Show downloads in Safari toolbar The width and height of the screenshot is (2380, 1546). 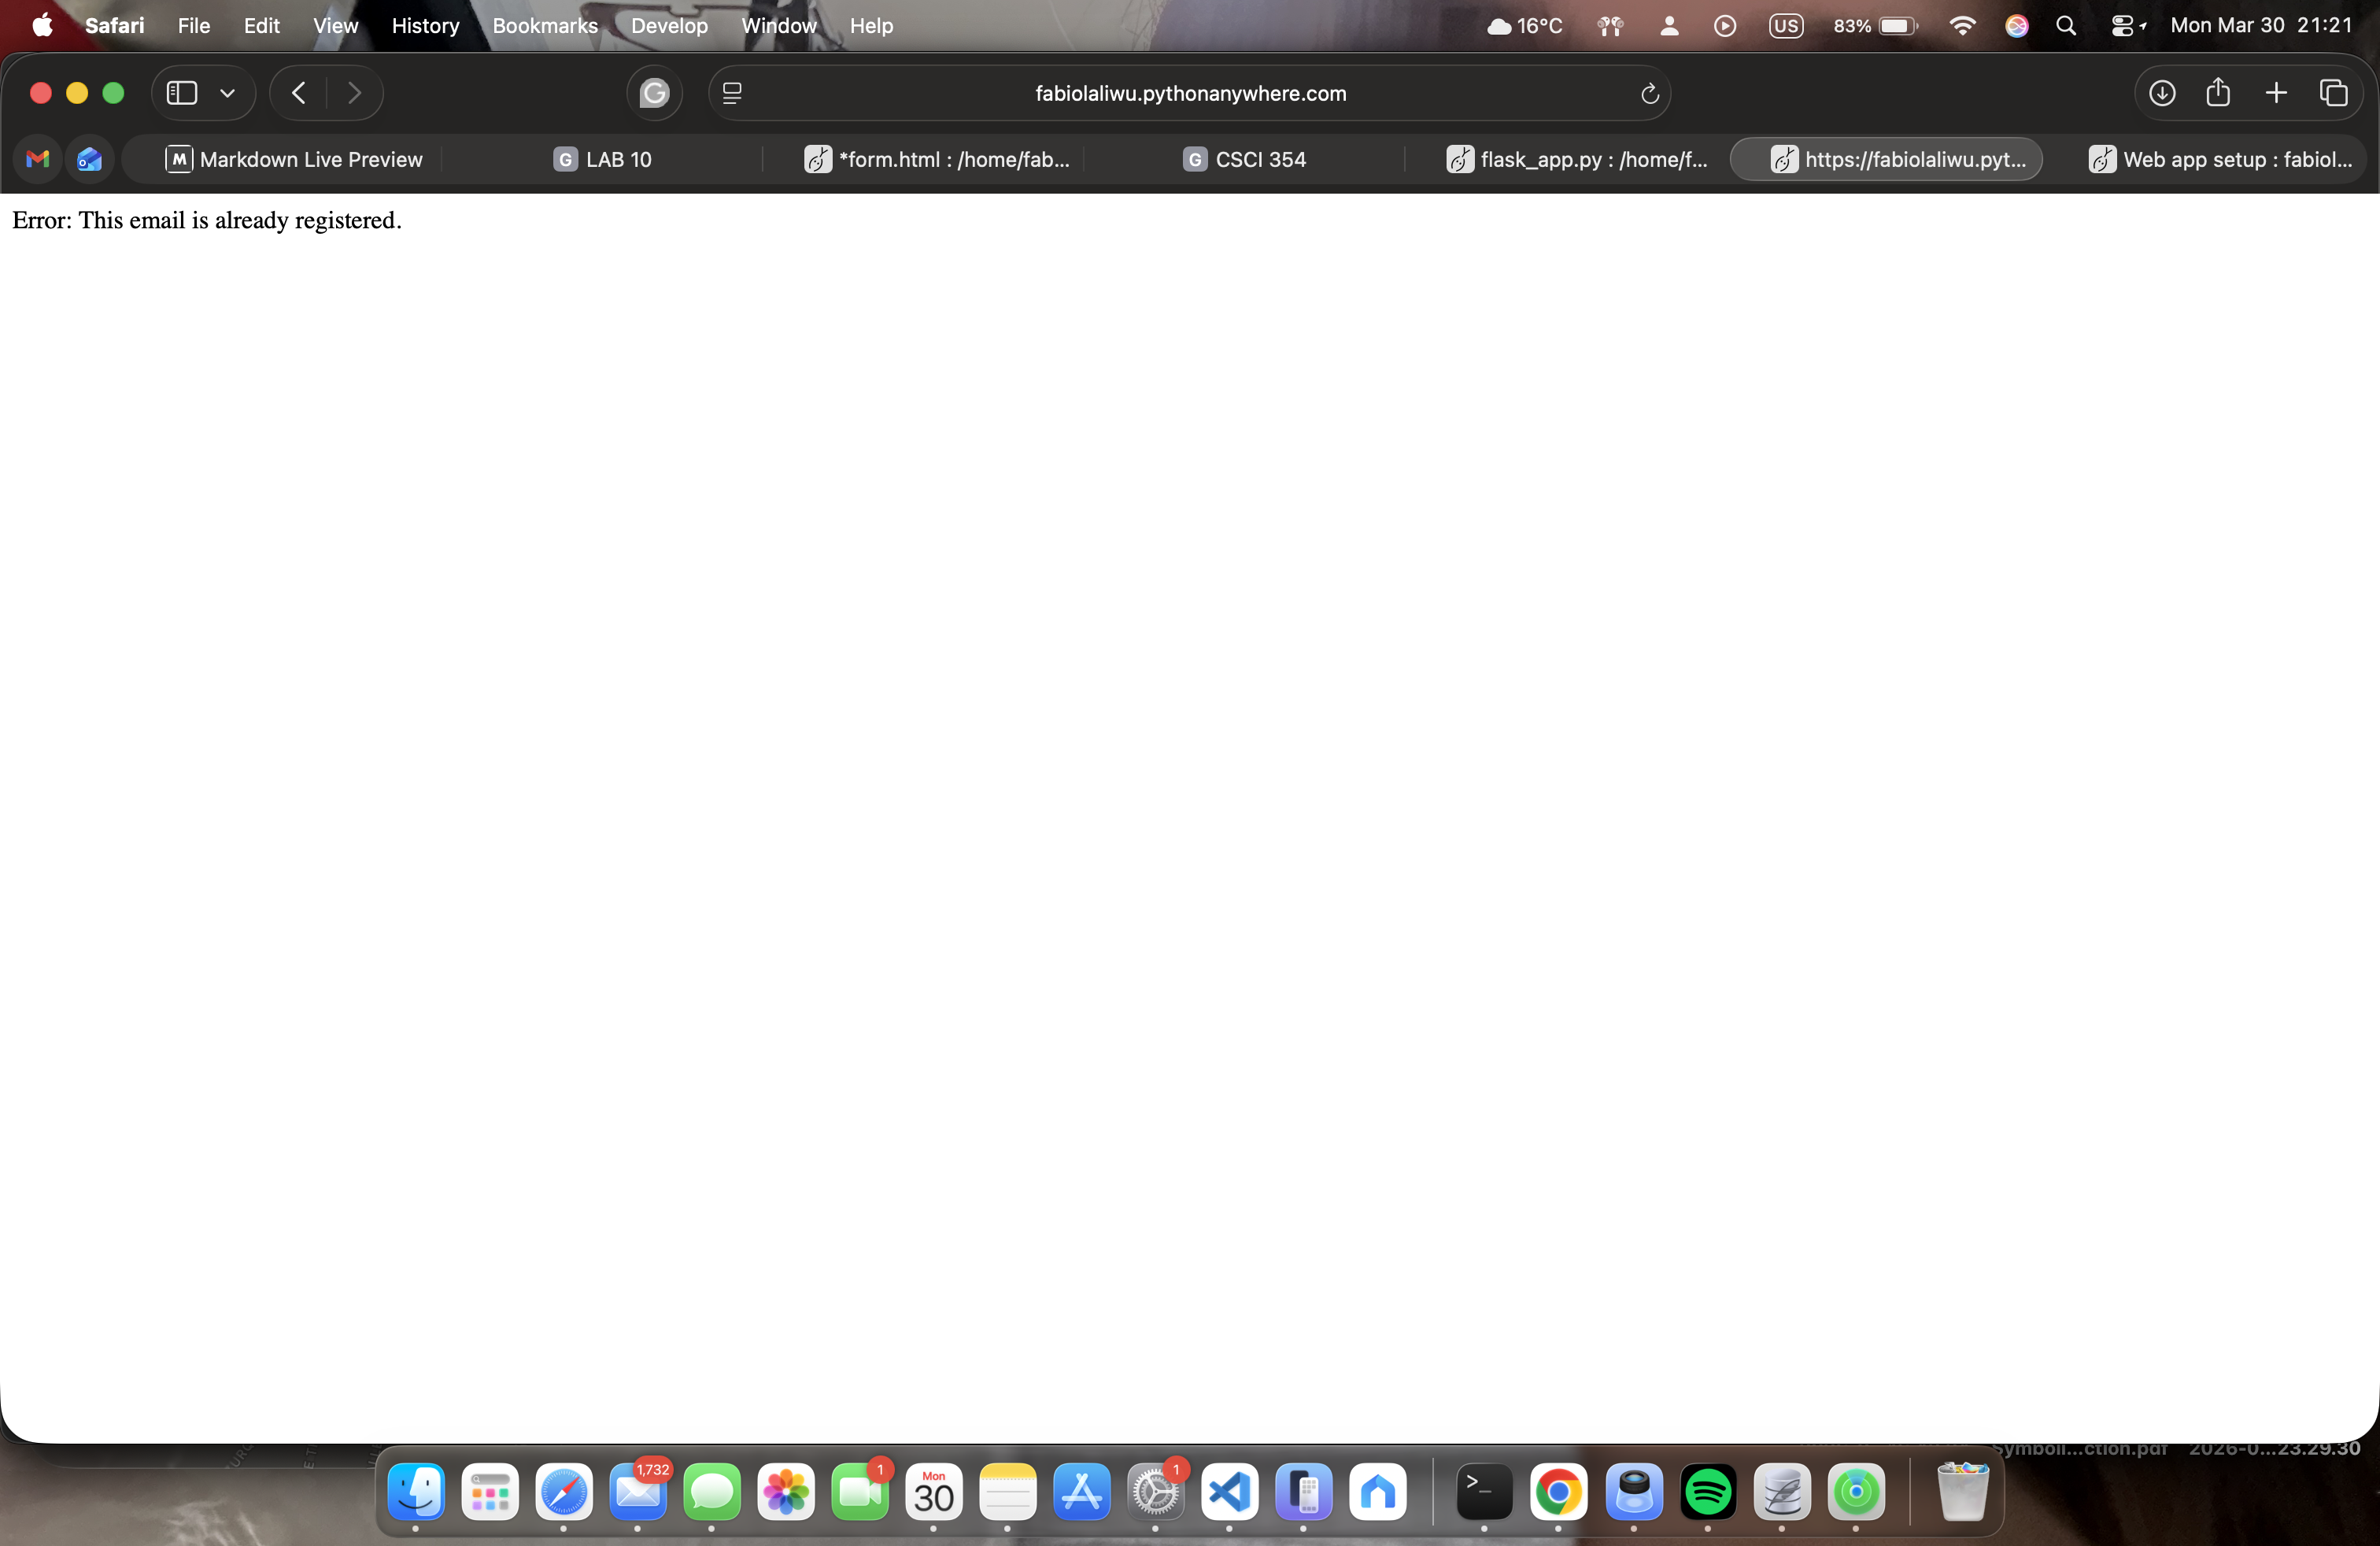(x=2161, y=93)
